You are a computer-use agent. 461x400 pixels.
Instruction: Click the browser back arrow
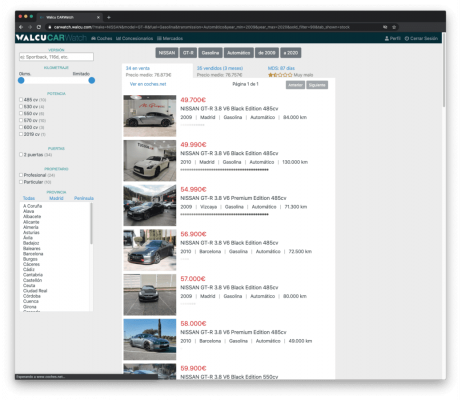click(21, 27)
